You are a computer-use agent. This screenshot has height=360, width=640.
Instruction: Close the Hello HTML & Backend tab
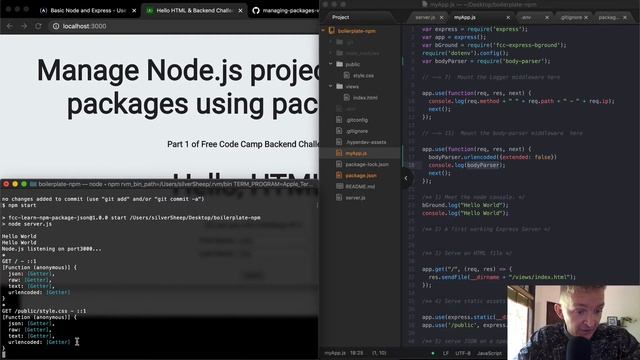[x=240, y=11]
